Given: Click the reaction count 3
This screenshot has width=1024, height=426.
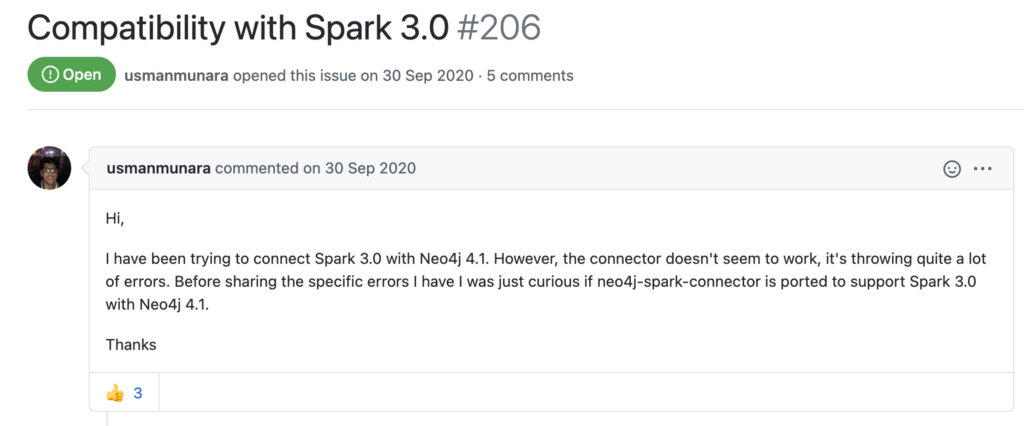Looking at the screenshot, I should (138, 393).
